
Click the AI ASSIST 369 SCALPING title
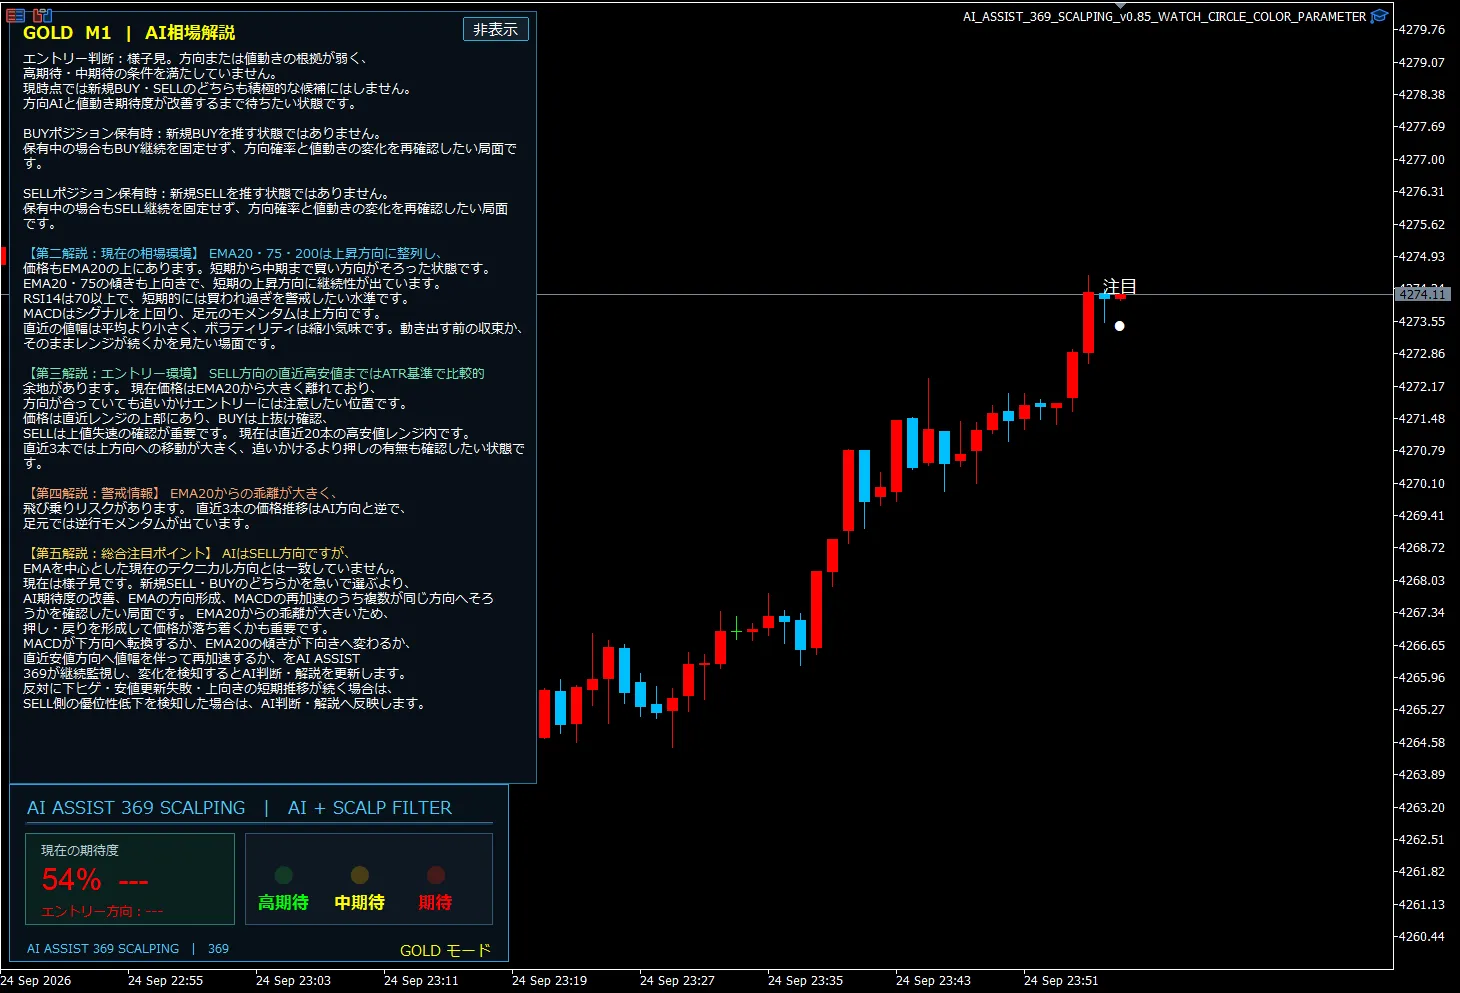pos(136,808)
